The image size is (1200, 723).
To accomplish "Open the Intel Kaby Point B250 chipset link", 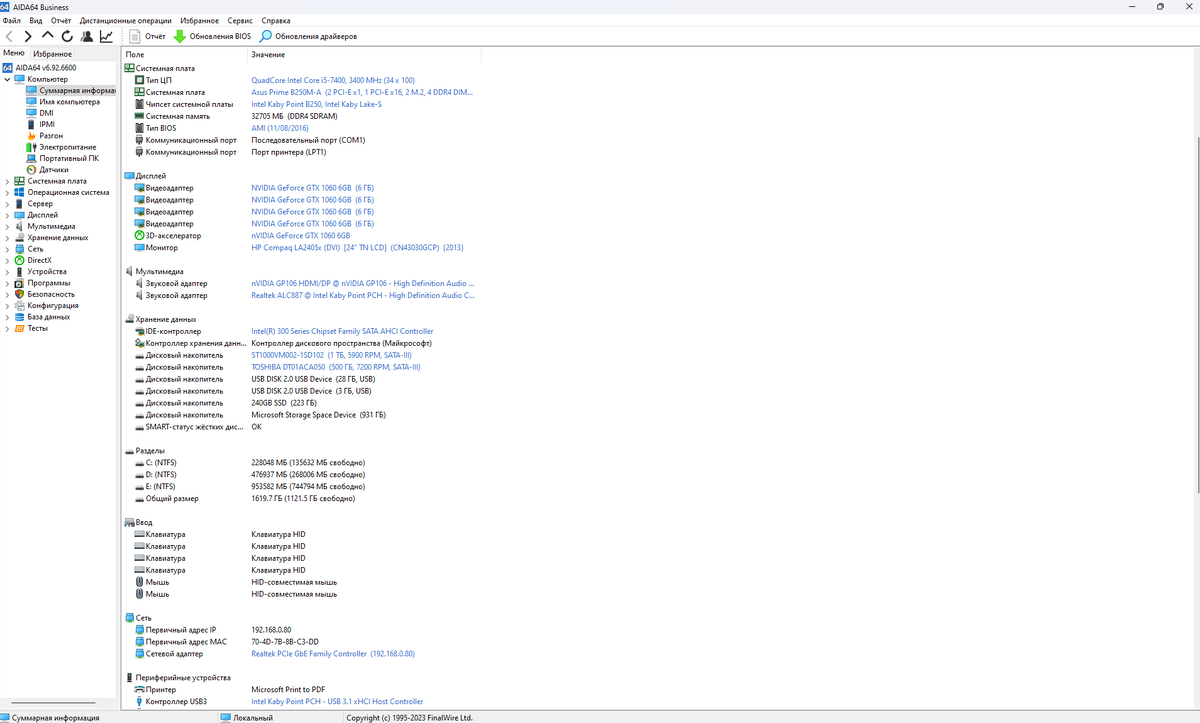I will coord(316,104).
